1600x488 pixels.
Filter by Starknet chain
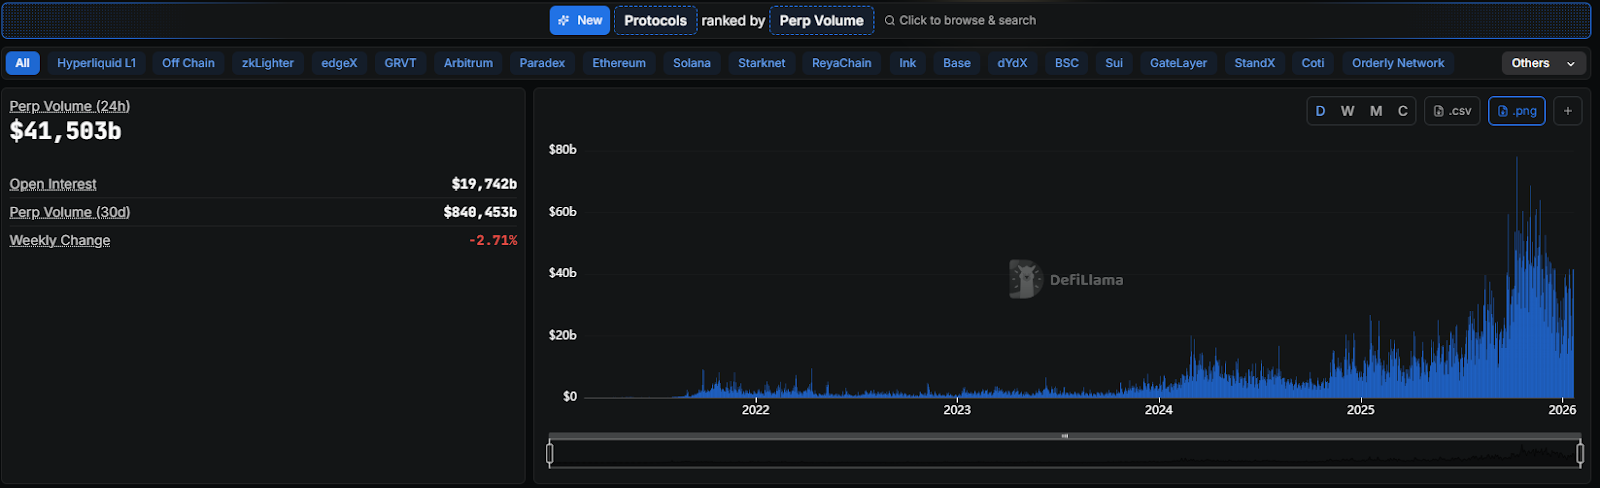[762, 63]
